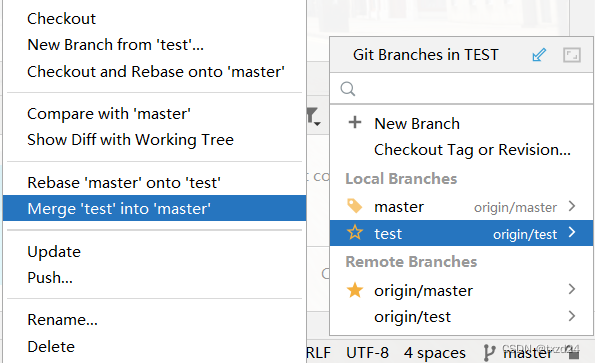This screenshot has width=595, height=363.
Task: Choose Show Diff with Working Tree
Action: (130, 140)
